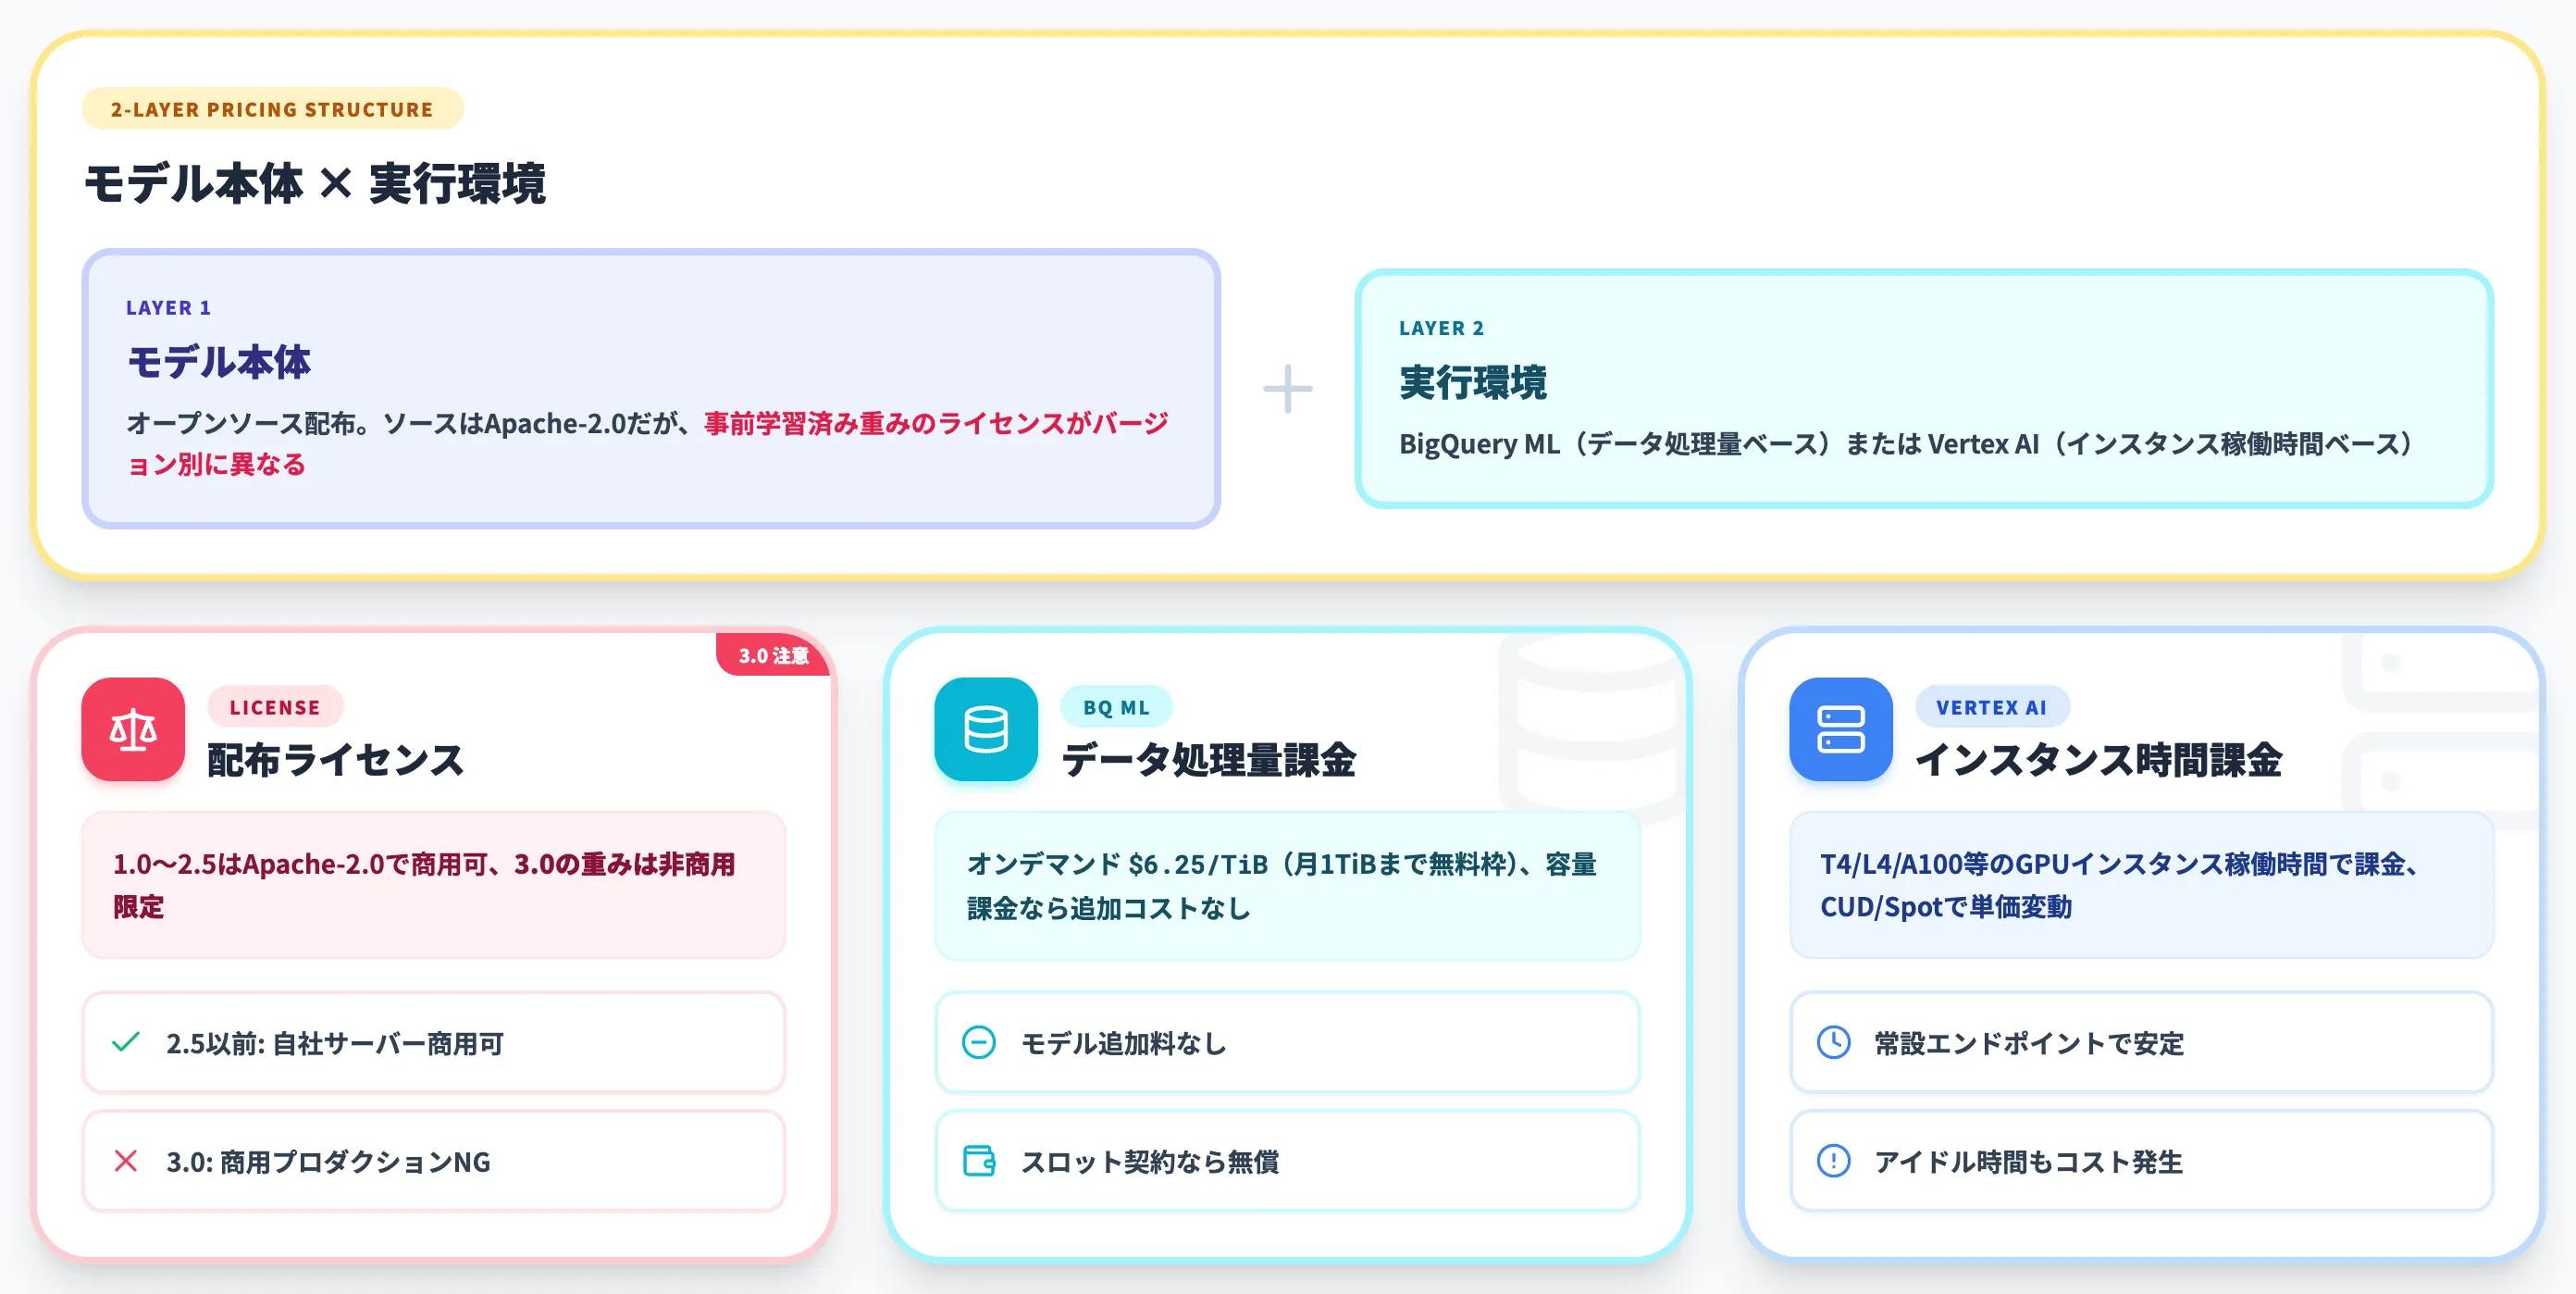Select the 3.0: 商用プロダクションNG row
Viewport: 2576px width, 1294px height.
pyautogui.click(x=434, y=1161)
